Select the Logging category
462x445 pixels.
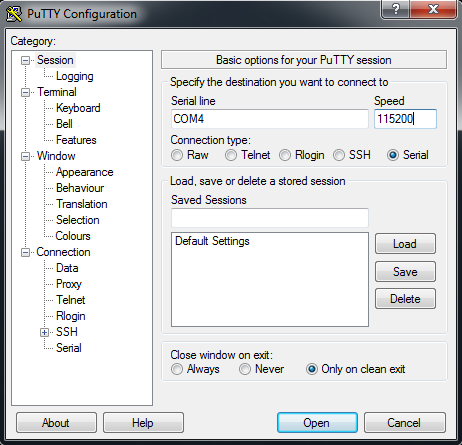(75, 76)
